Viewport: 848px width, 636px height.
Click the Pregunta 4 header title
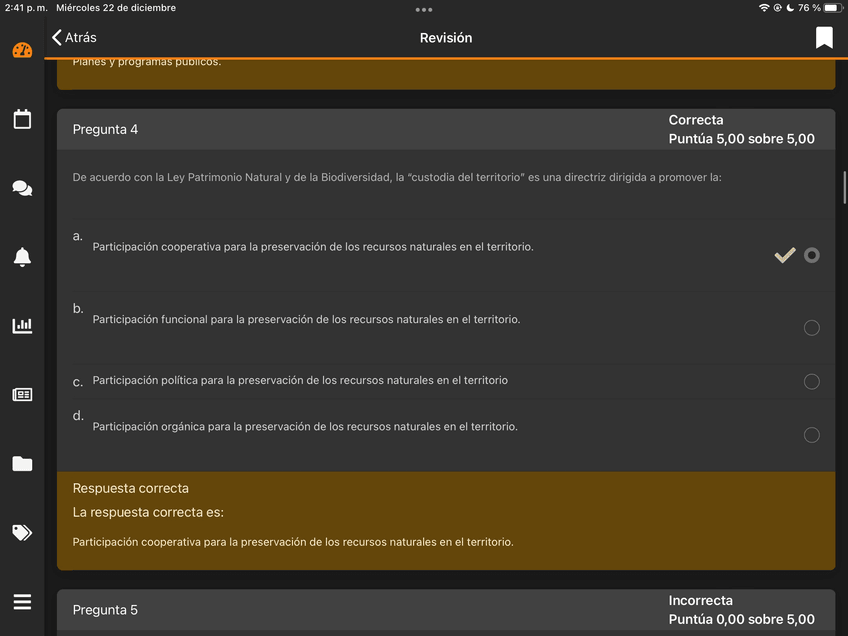[x=105, y=129]
